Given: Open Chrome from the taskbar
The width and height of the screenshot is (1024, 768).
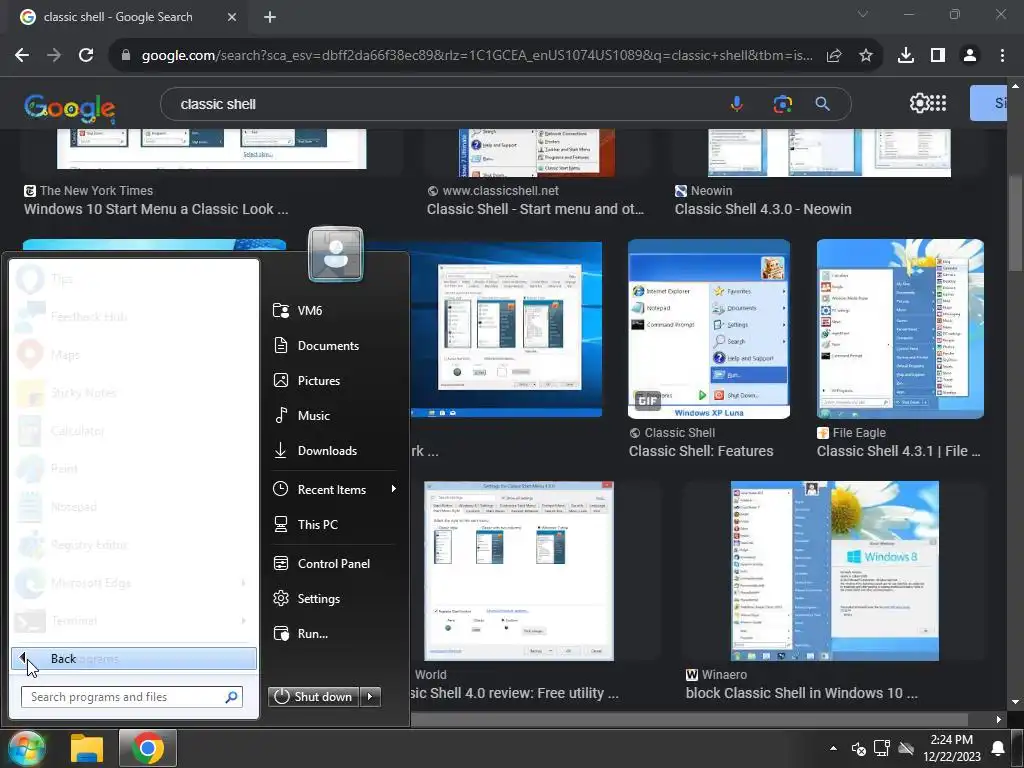Looking at the screenshot, I should [x=148, y=748].
